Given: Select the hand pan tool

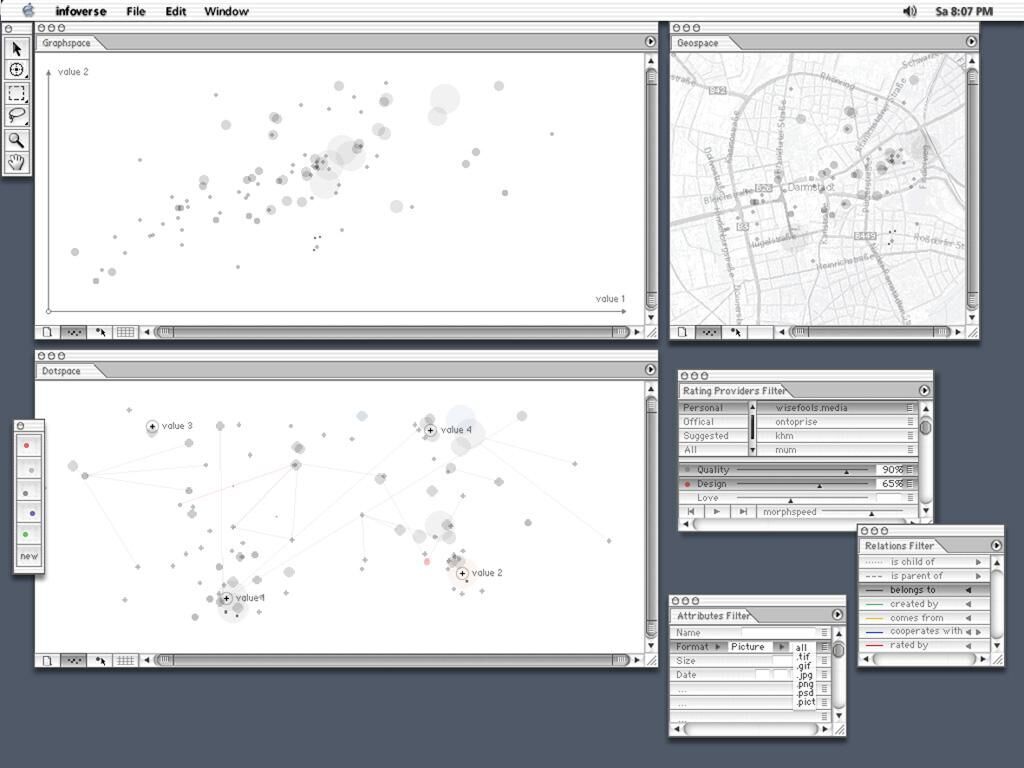Looking at the screenshot, I should click(x=17, y=162).
